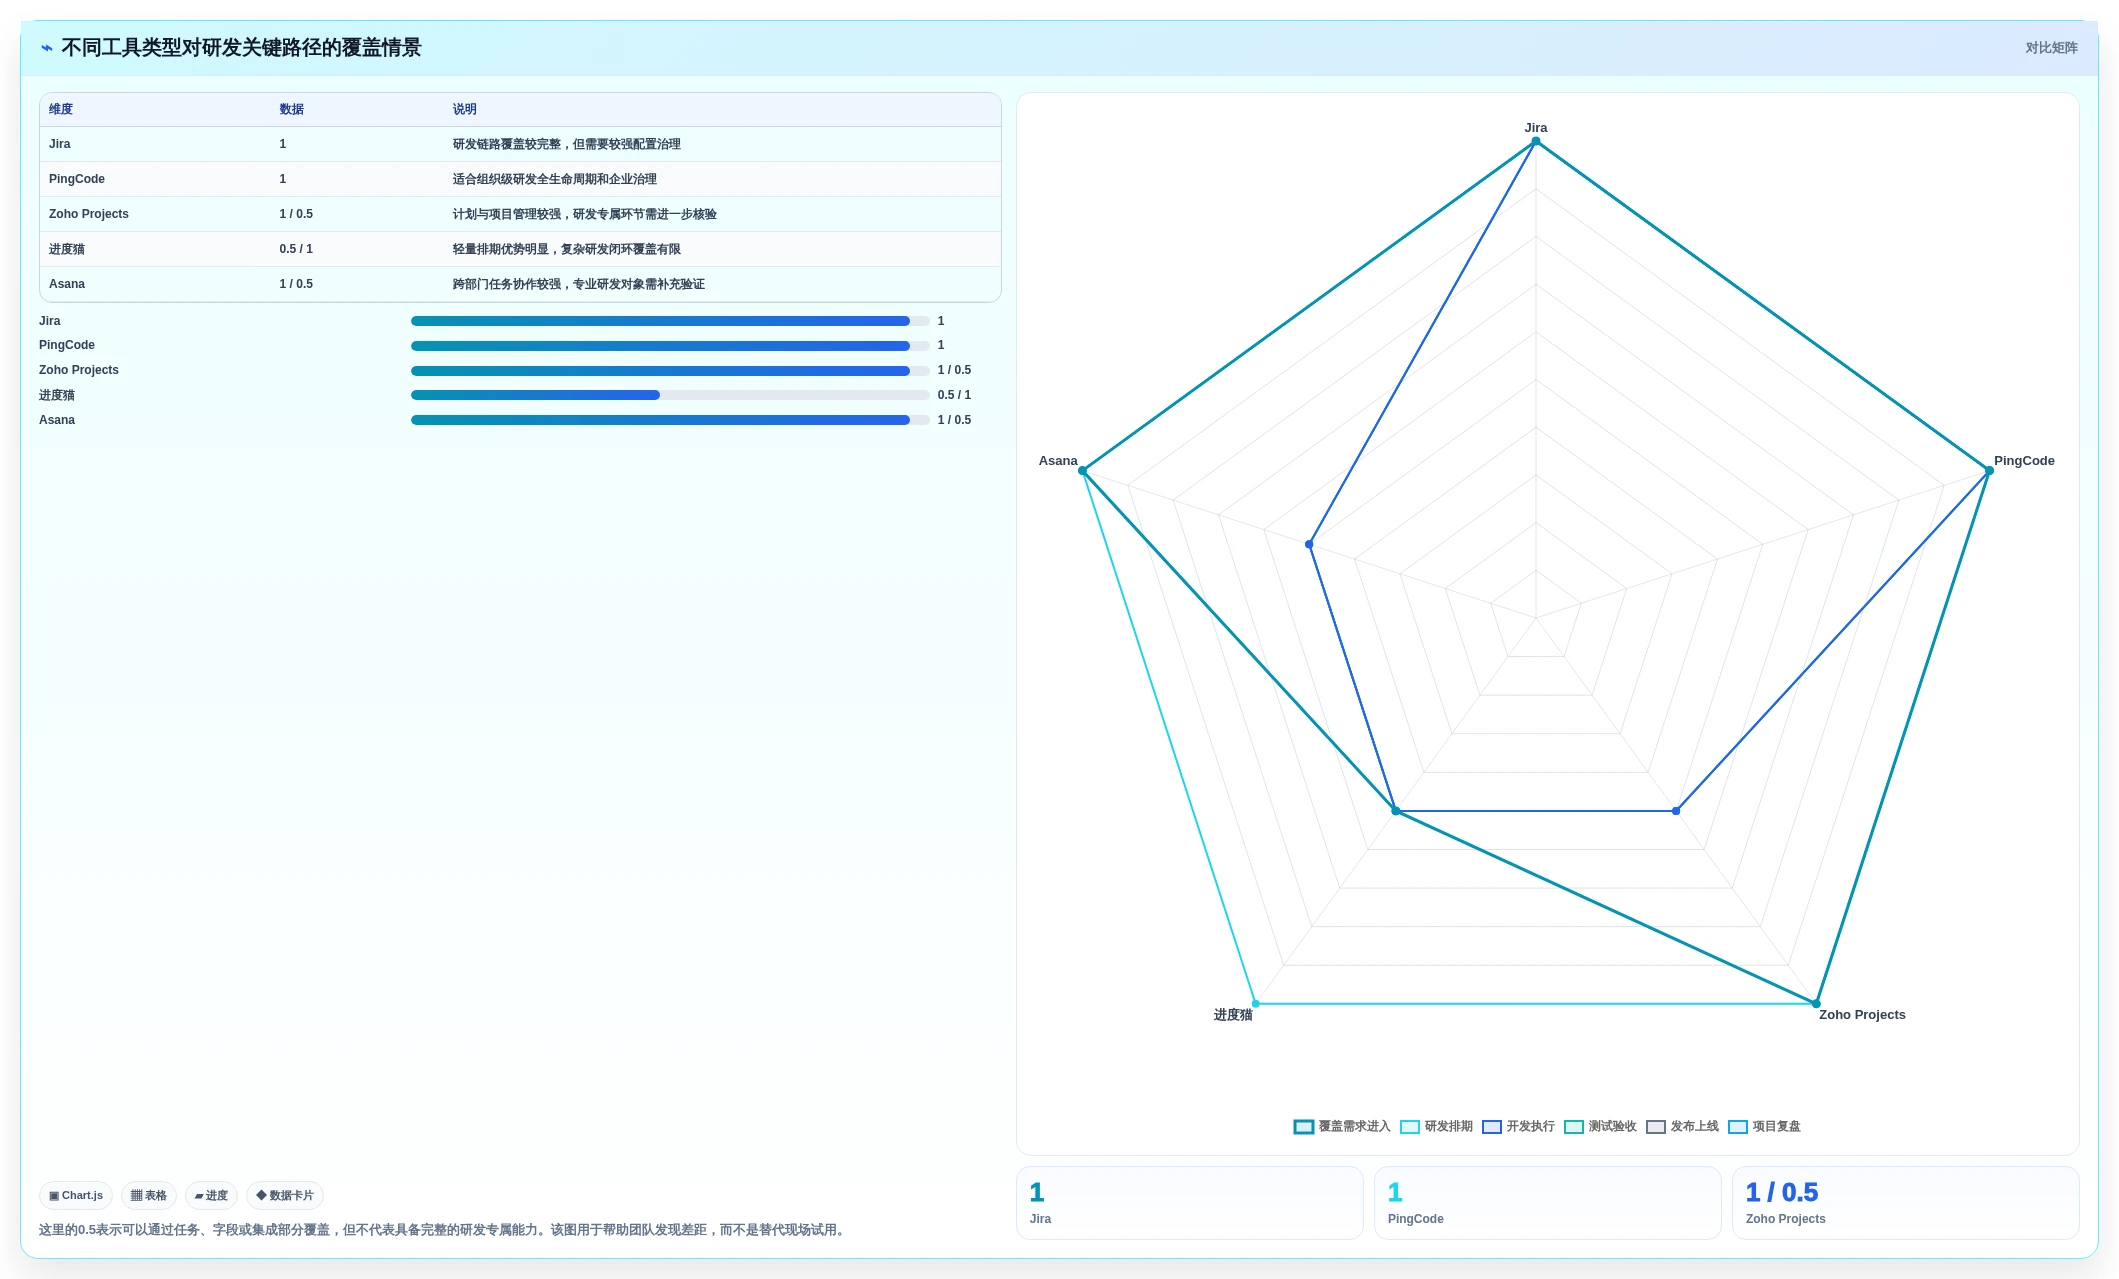Toggle 开发执行 legend swatch

tap(1492, 1127)
